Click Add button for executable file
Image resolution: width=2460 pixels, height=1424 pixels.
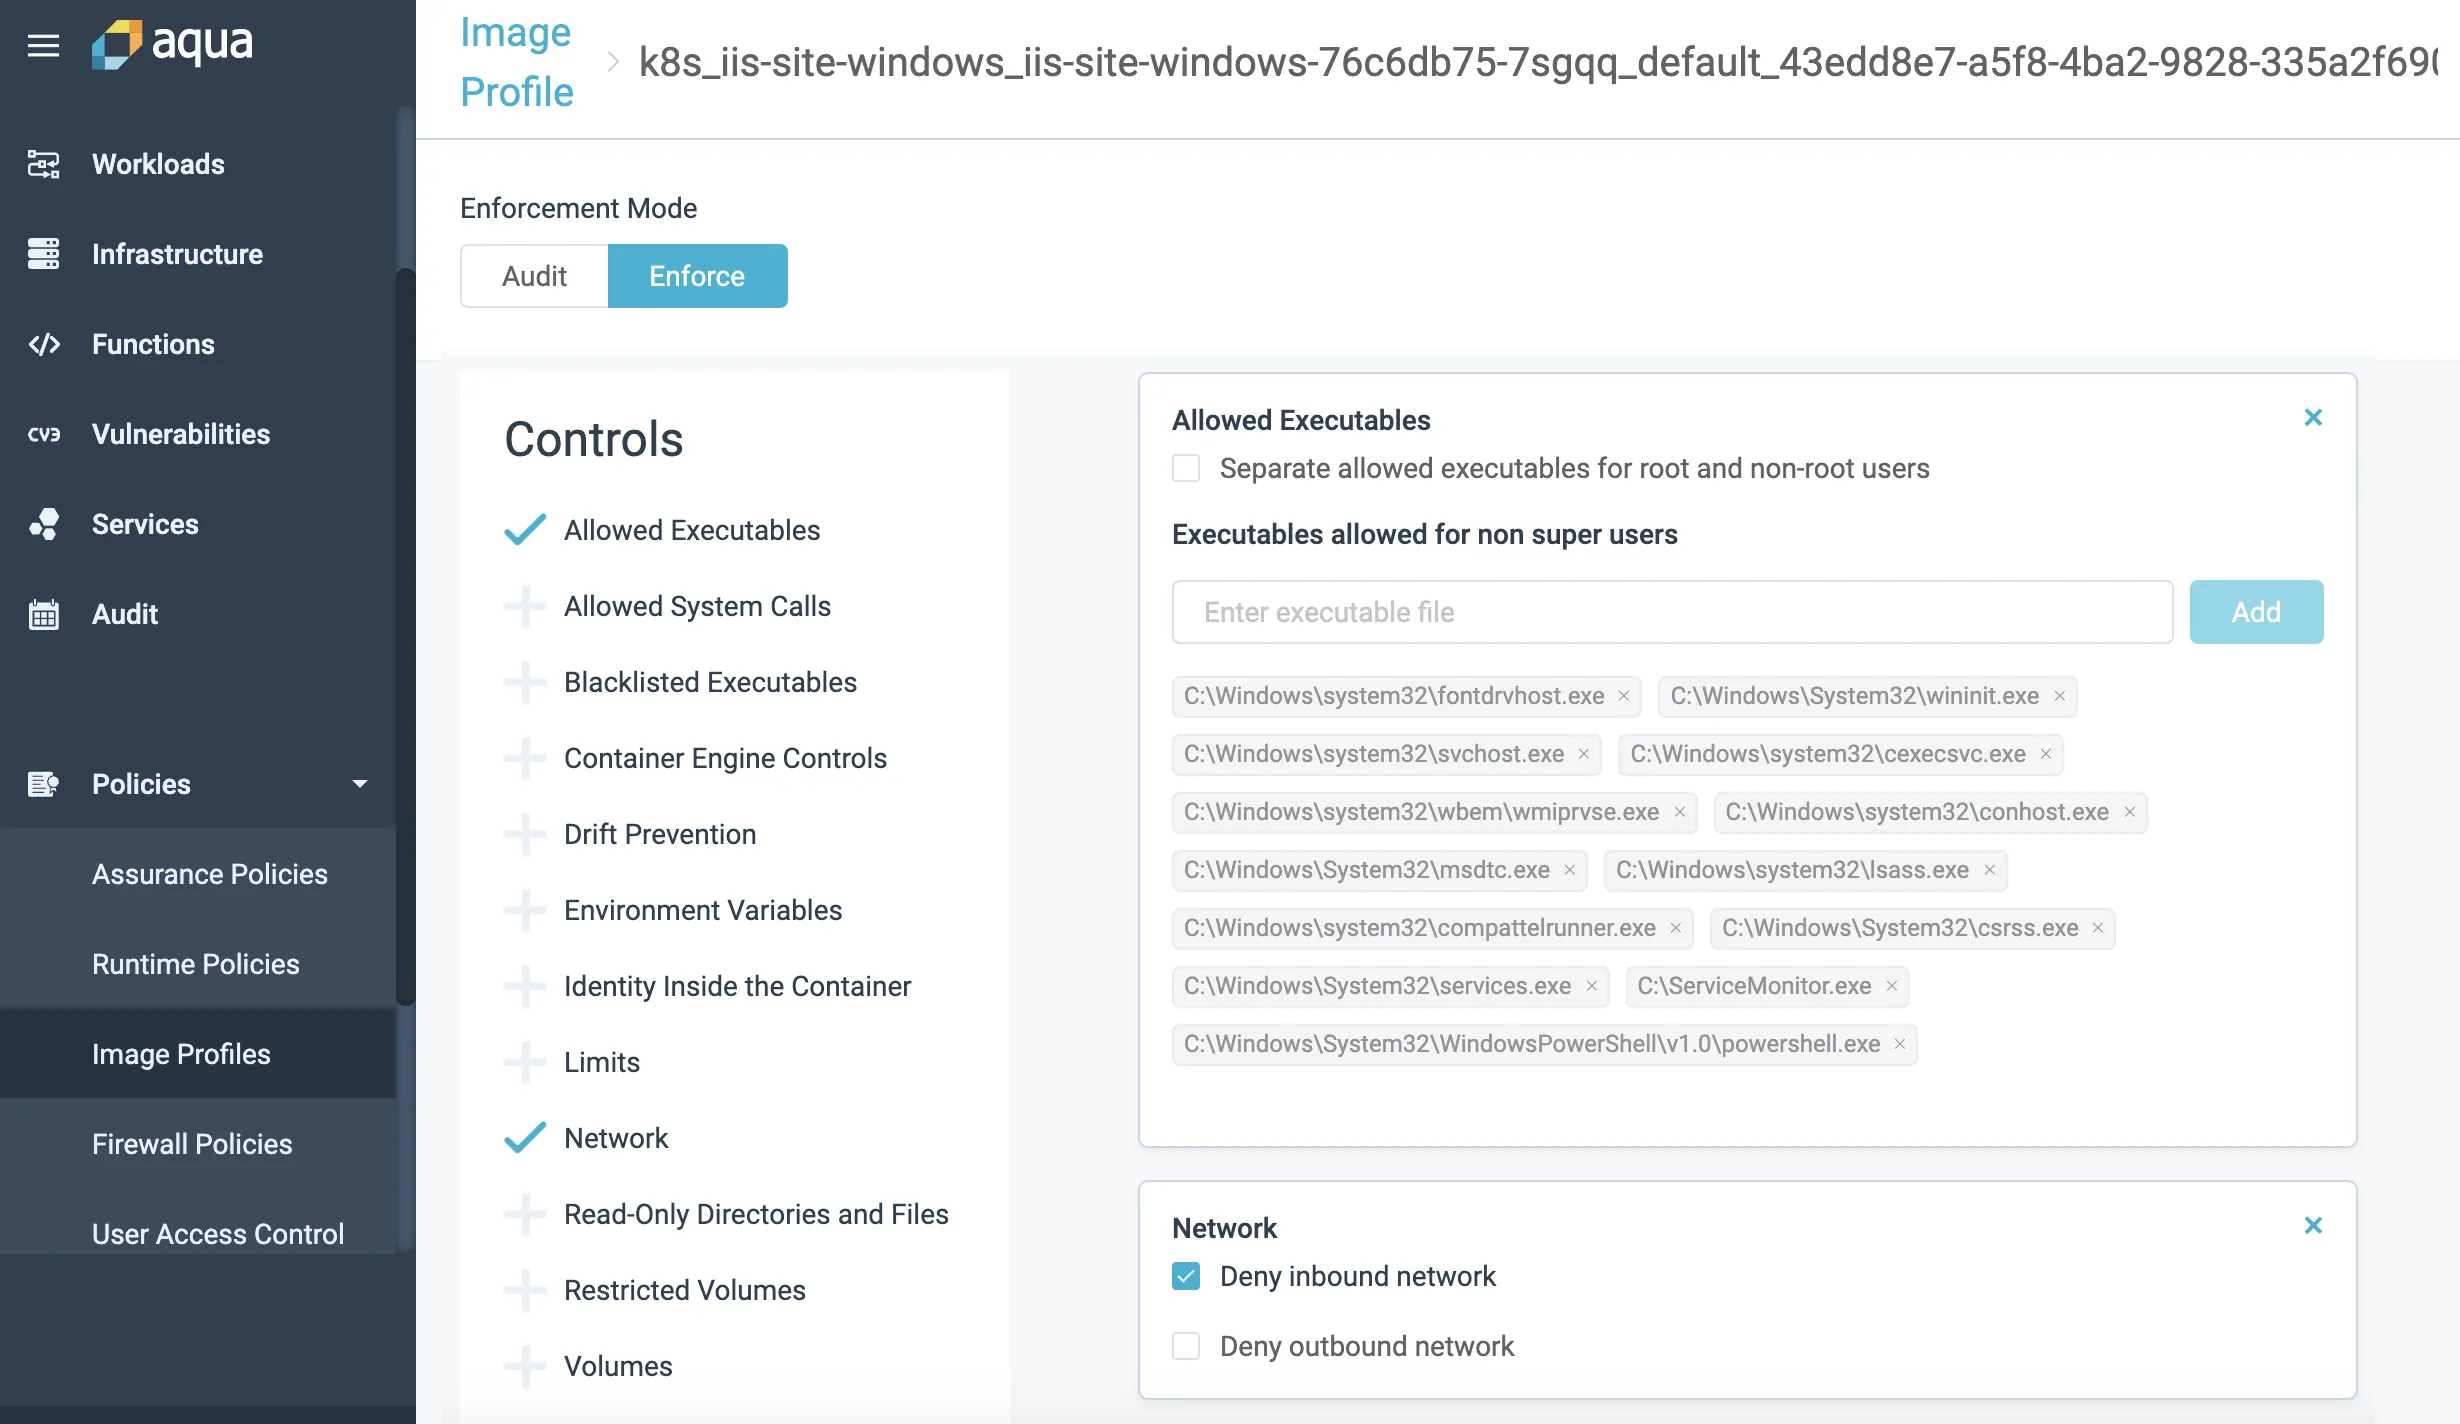[x=2257, y=610]
